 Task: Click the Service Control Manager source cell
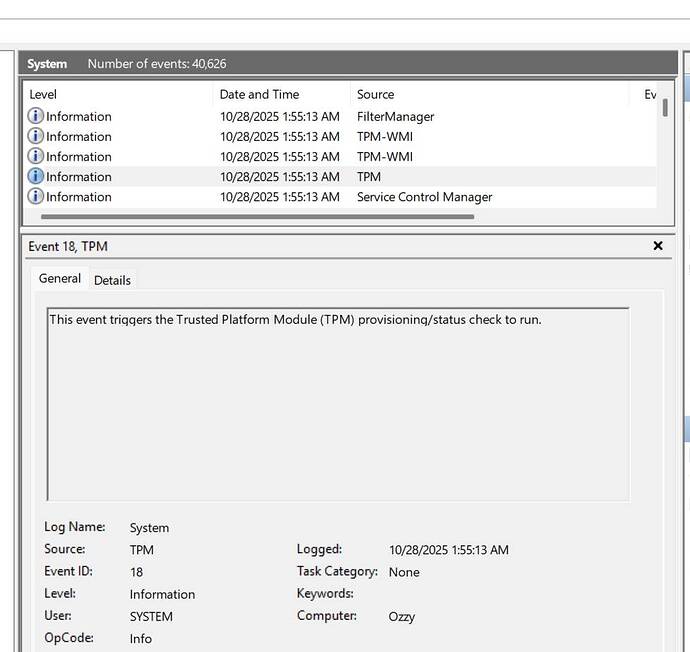tap(424, 197)
